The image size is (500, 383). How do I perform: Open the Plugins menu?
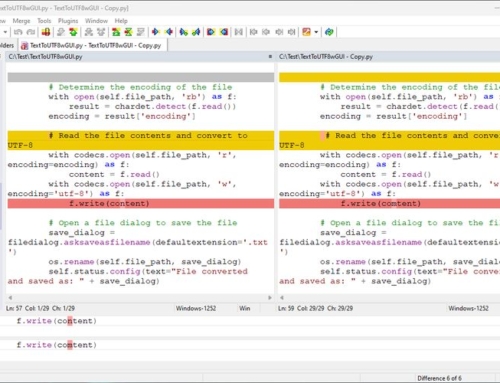pyautogui.click(x=68, y=21)
